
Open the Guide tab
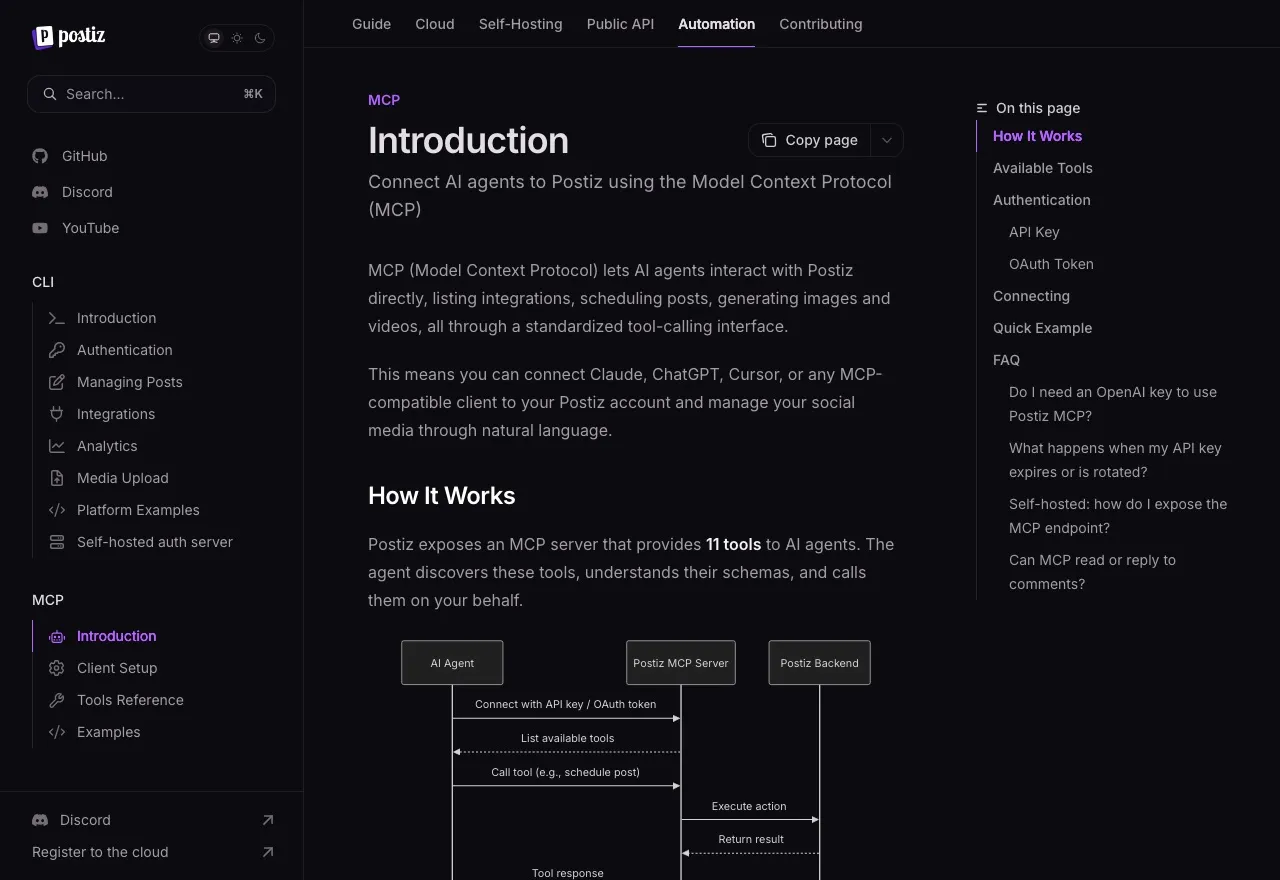(x=371, y=24)
